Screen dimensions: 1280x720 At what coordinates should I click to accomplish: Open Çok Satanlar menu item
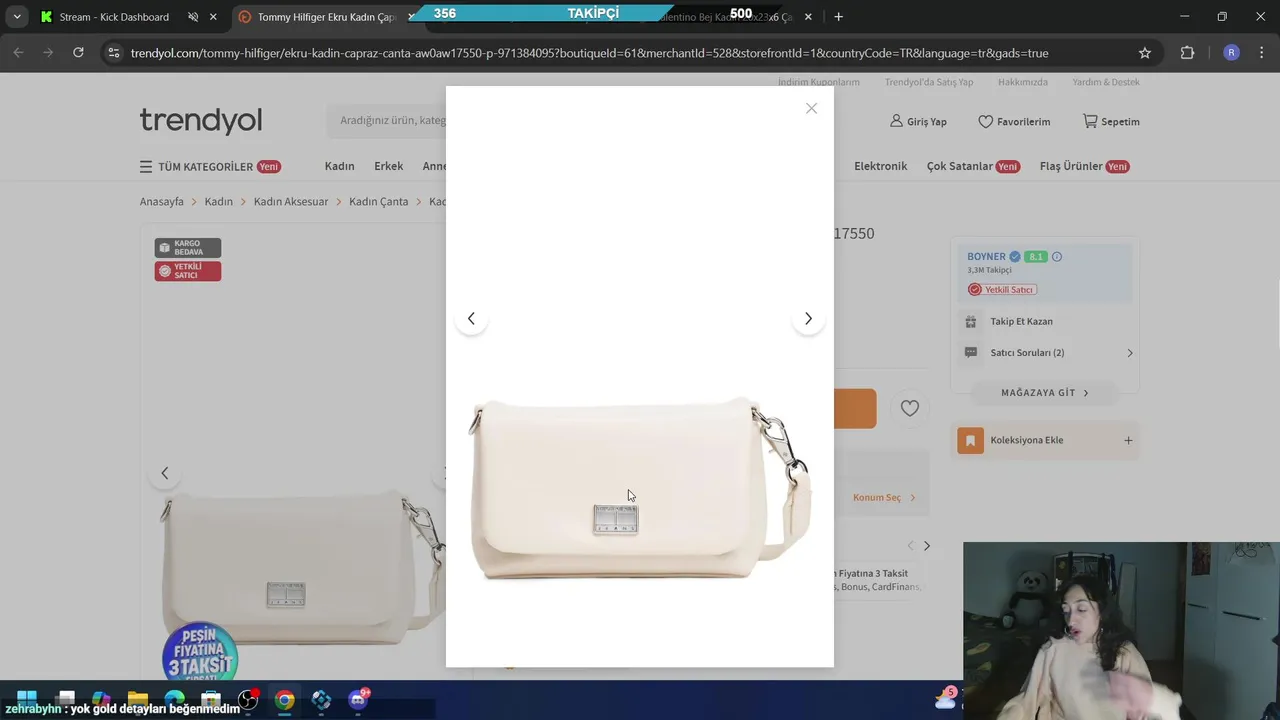[x=972, y=166]
